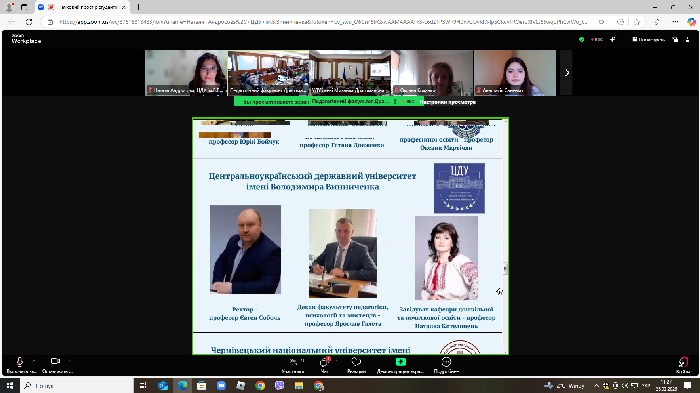Toggle the camera video button
The image size is (700, 393).
pyautogui.click(x=55, y=361)
